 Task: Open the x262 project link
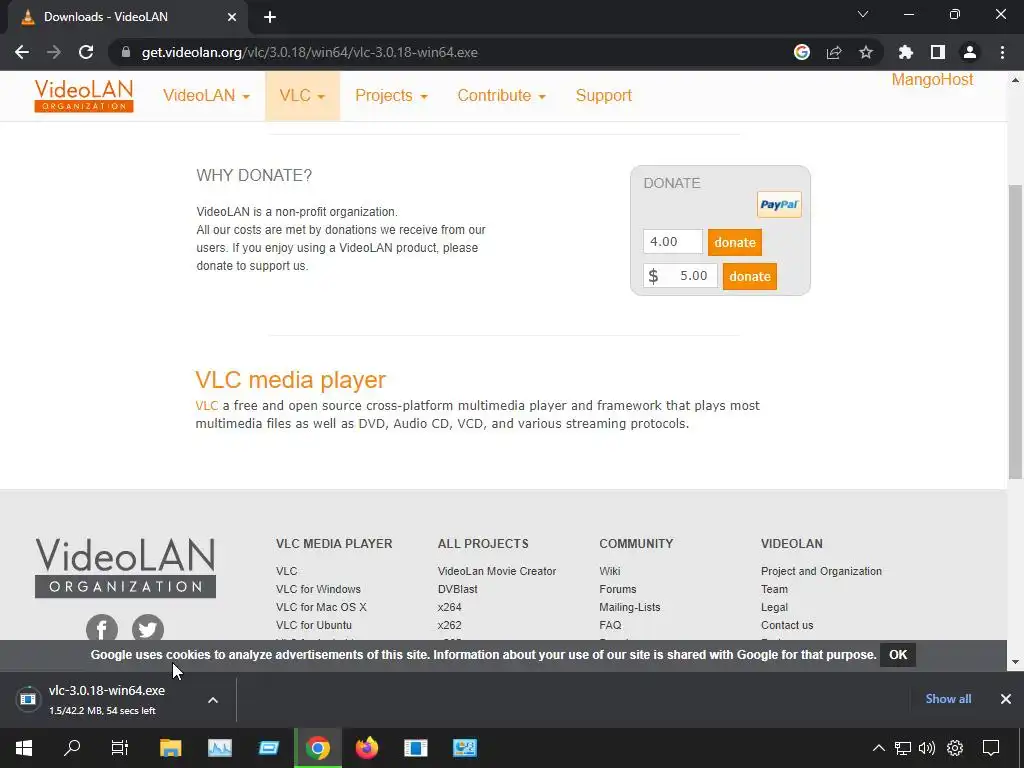click(x=449, y=625)
